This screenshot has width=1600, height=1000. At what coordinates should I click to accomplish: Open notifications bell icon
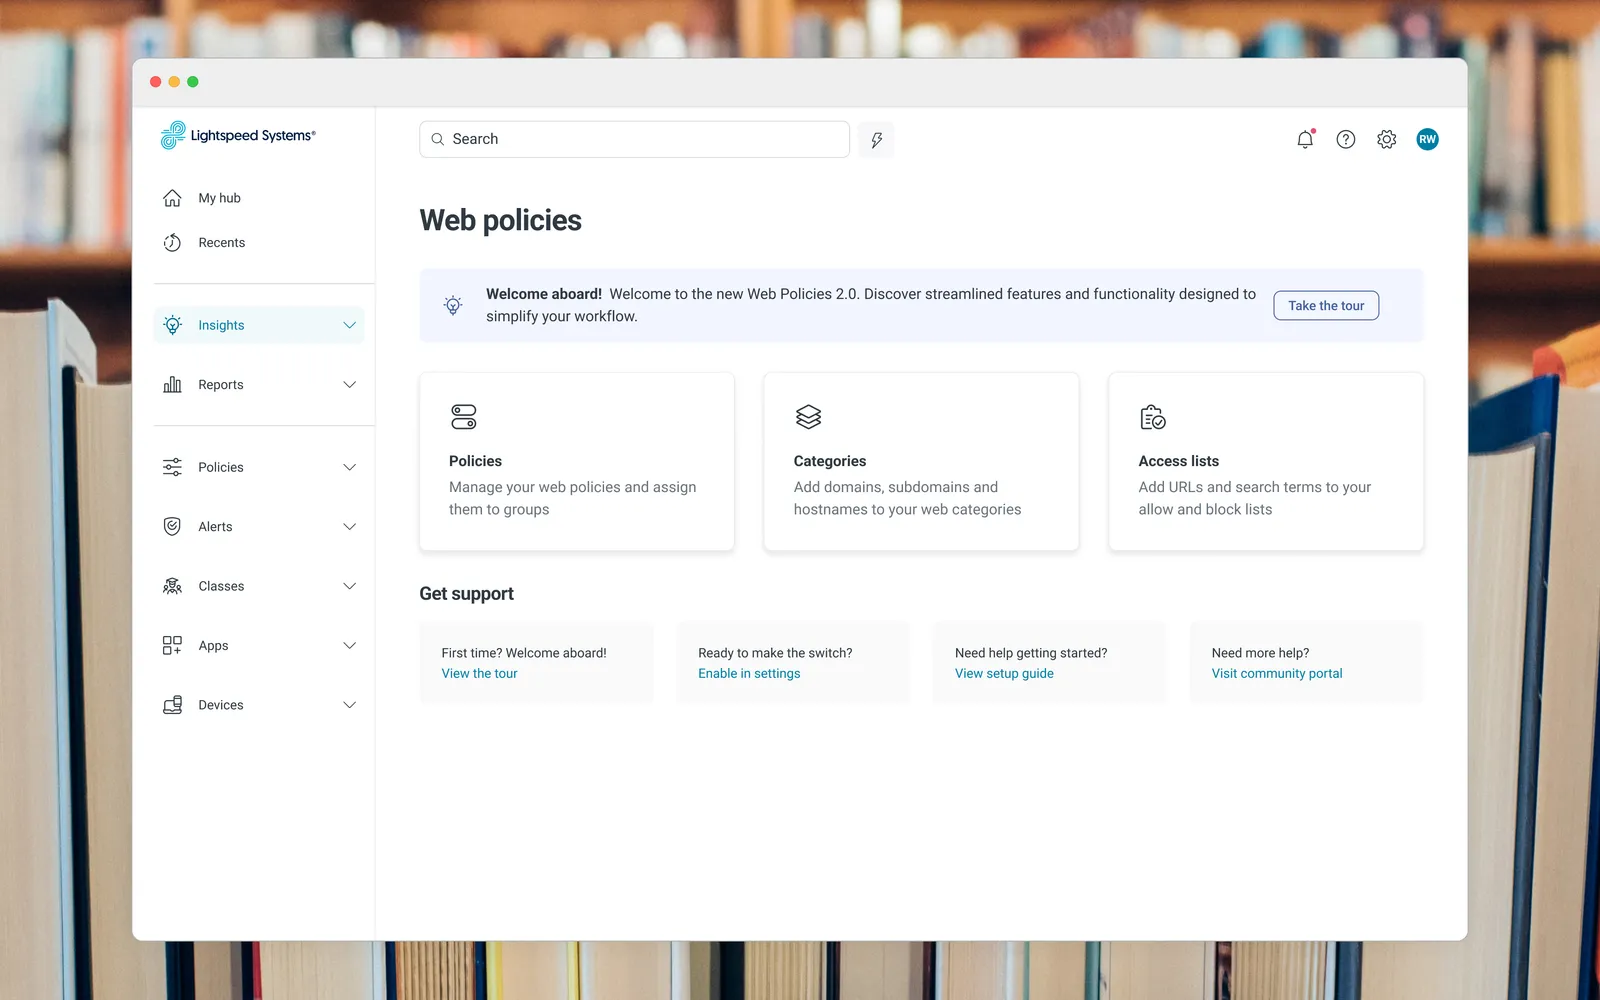(1305, 140)
